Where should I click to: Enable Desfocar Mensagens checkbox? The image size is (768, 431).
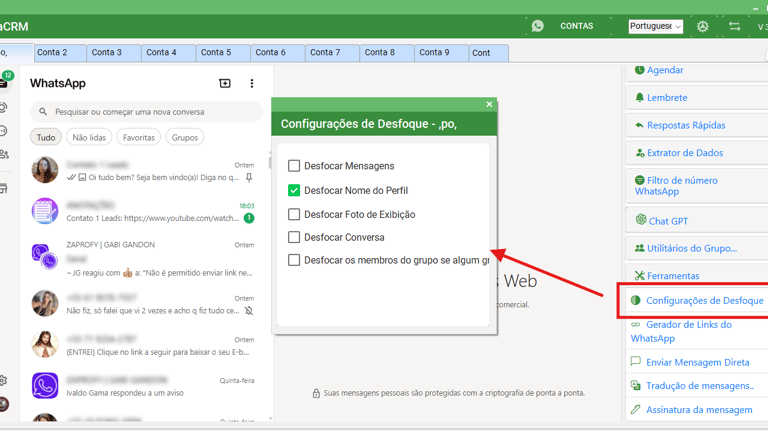294,166
